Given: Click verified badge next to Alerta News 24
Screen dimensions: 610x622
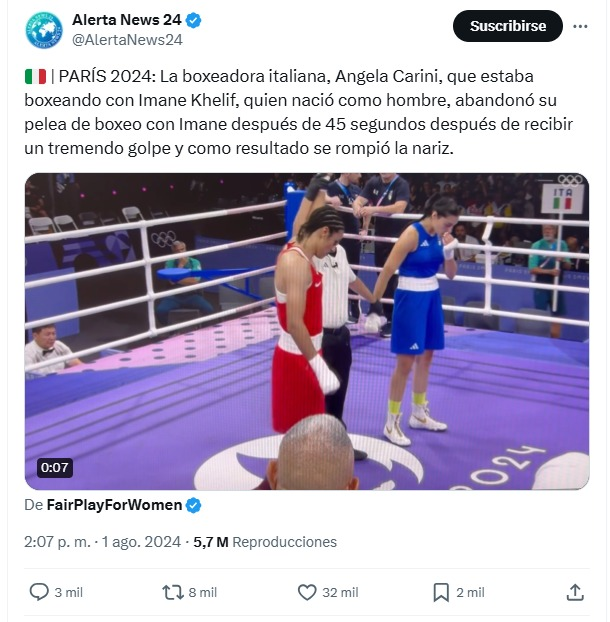Looking at the screenshot, I should (x=194, y=20).
